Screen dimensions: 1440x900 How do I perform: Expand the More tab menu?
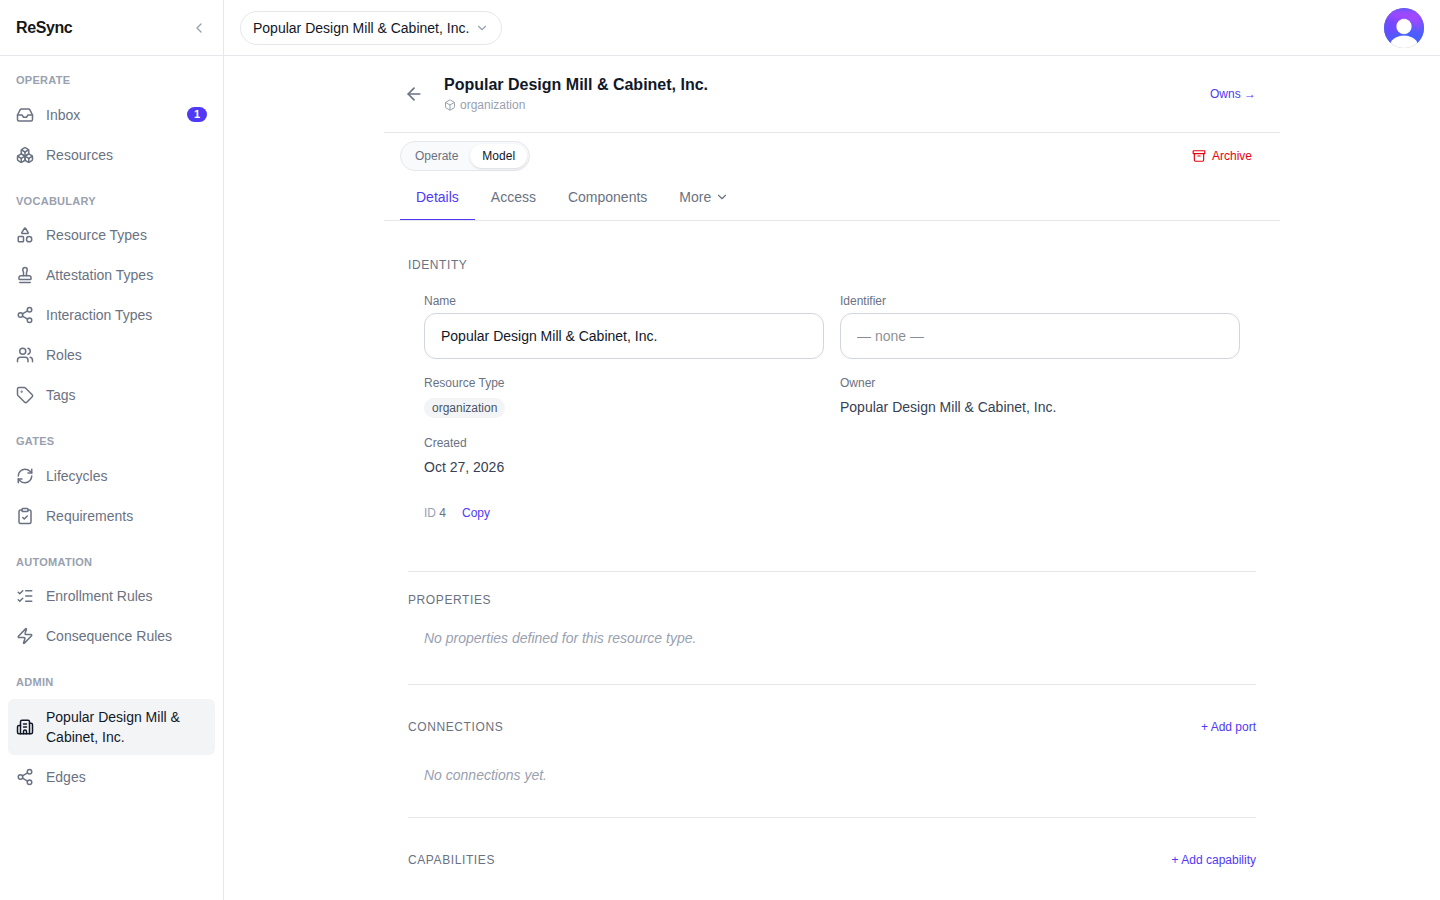[703, 197]
